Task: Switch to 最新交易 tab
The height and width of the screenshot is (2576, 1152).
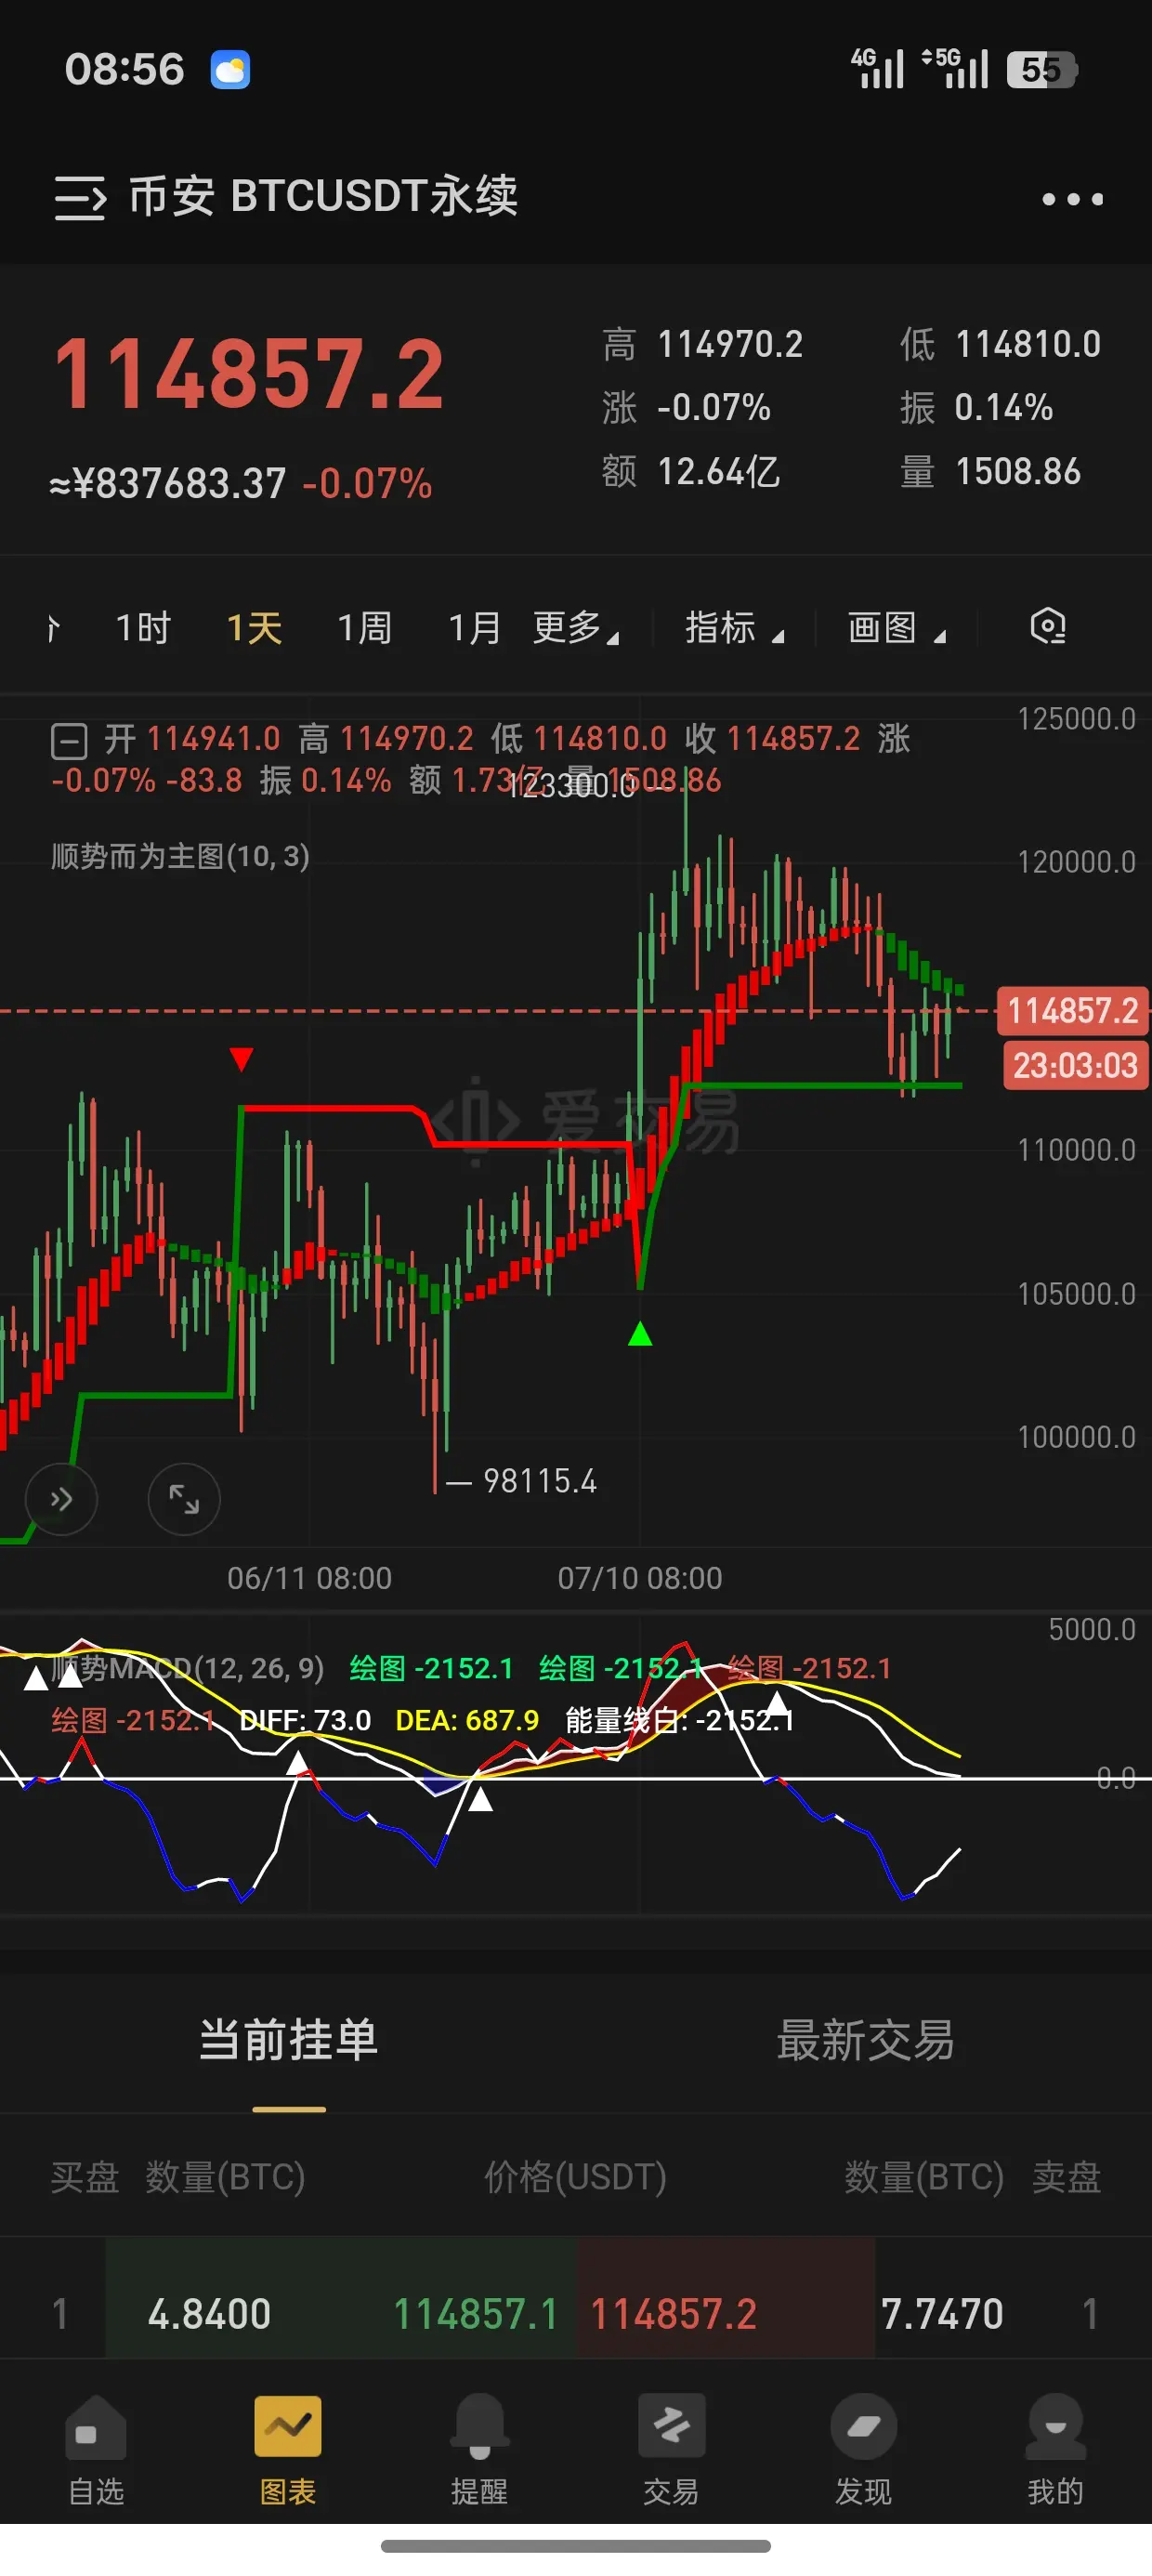Action: [x=865, y=2040]
